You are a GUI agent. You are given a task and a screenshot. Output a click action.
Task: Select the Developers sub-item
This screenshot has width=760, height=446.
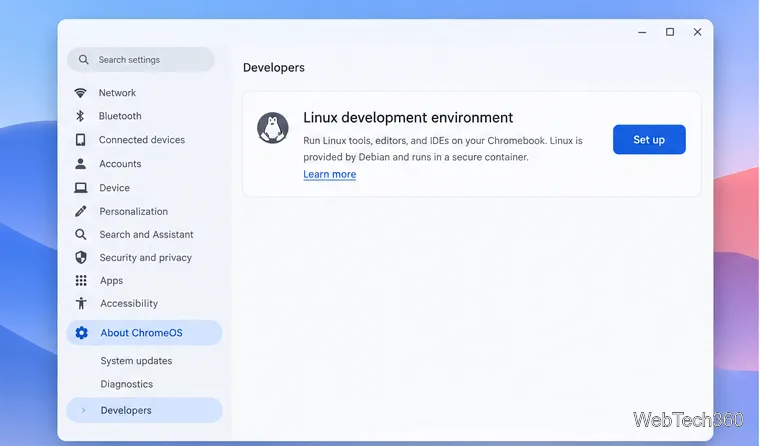click(x=144, y=410)
